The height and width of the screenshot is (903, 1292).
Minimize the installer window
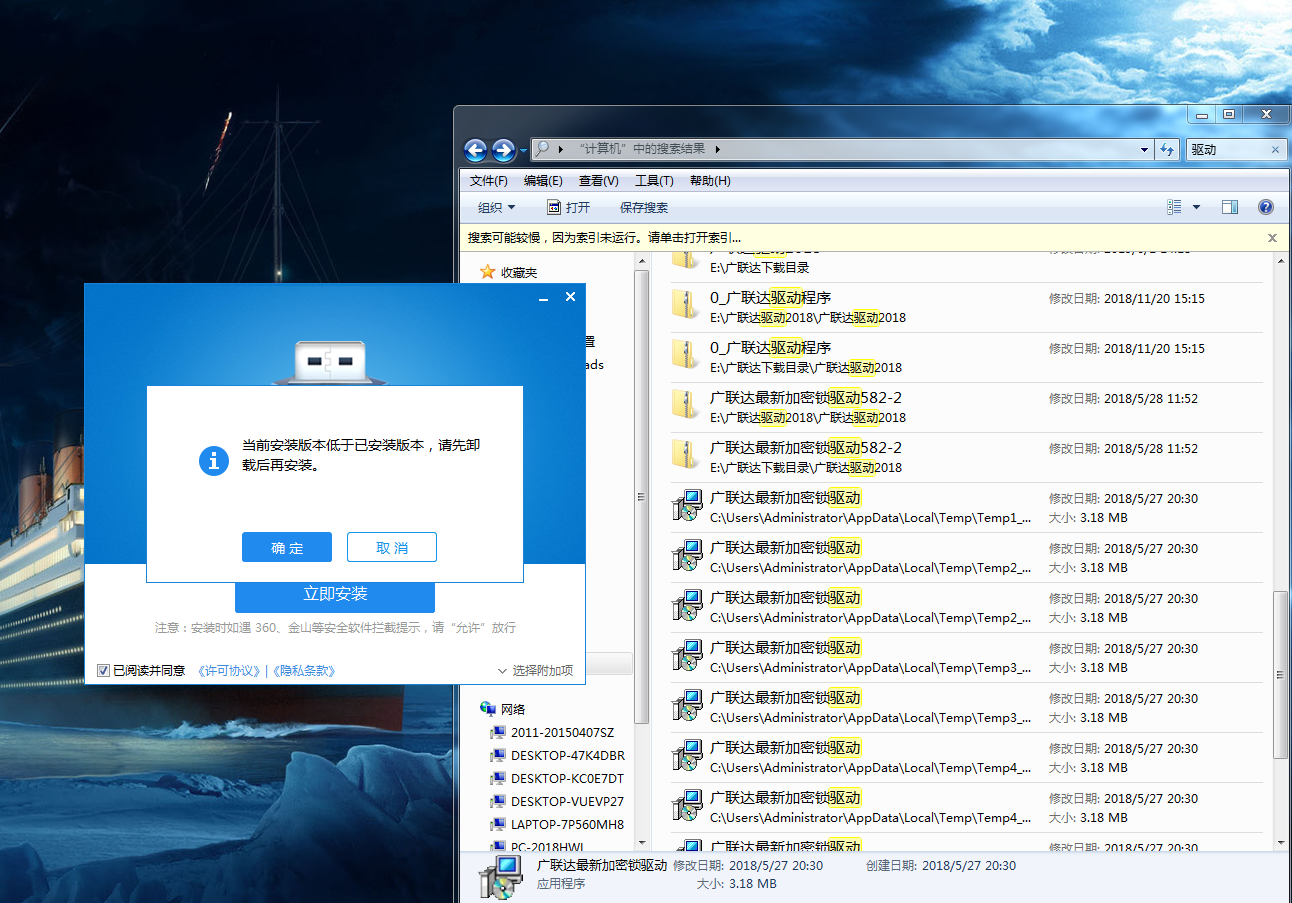pyautogui.click(x=544, y=298)
